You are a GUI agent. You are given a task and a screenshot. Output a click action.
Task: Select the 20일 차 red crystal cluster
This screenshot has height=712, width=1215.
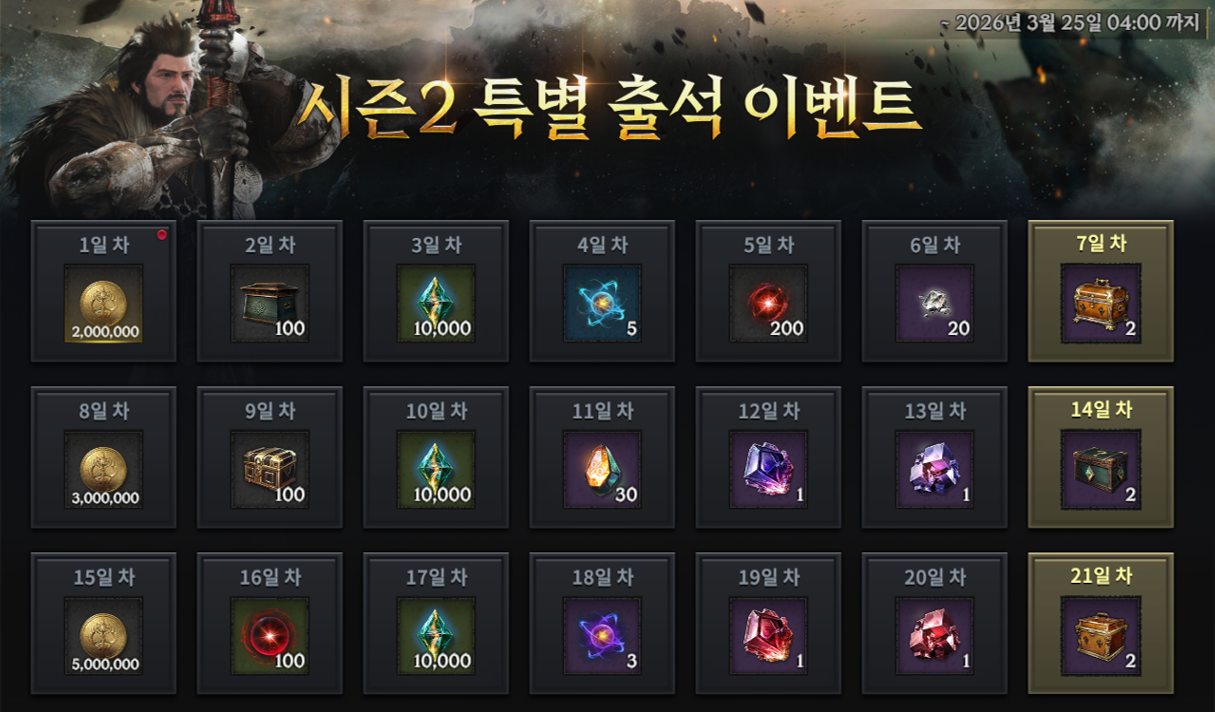tap(934, 636)
